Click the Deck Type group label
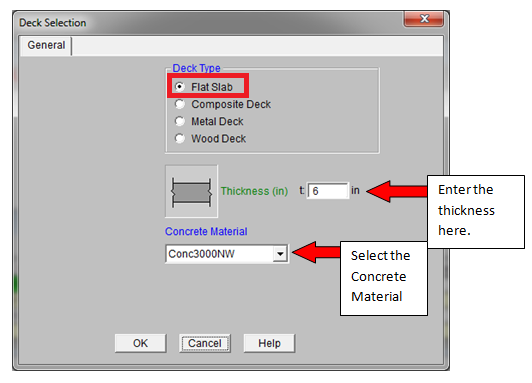 [x=196, y=68]
